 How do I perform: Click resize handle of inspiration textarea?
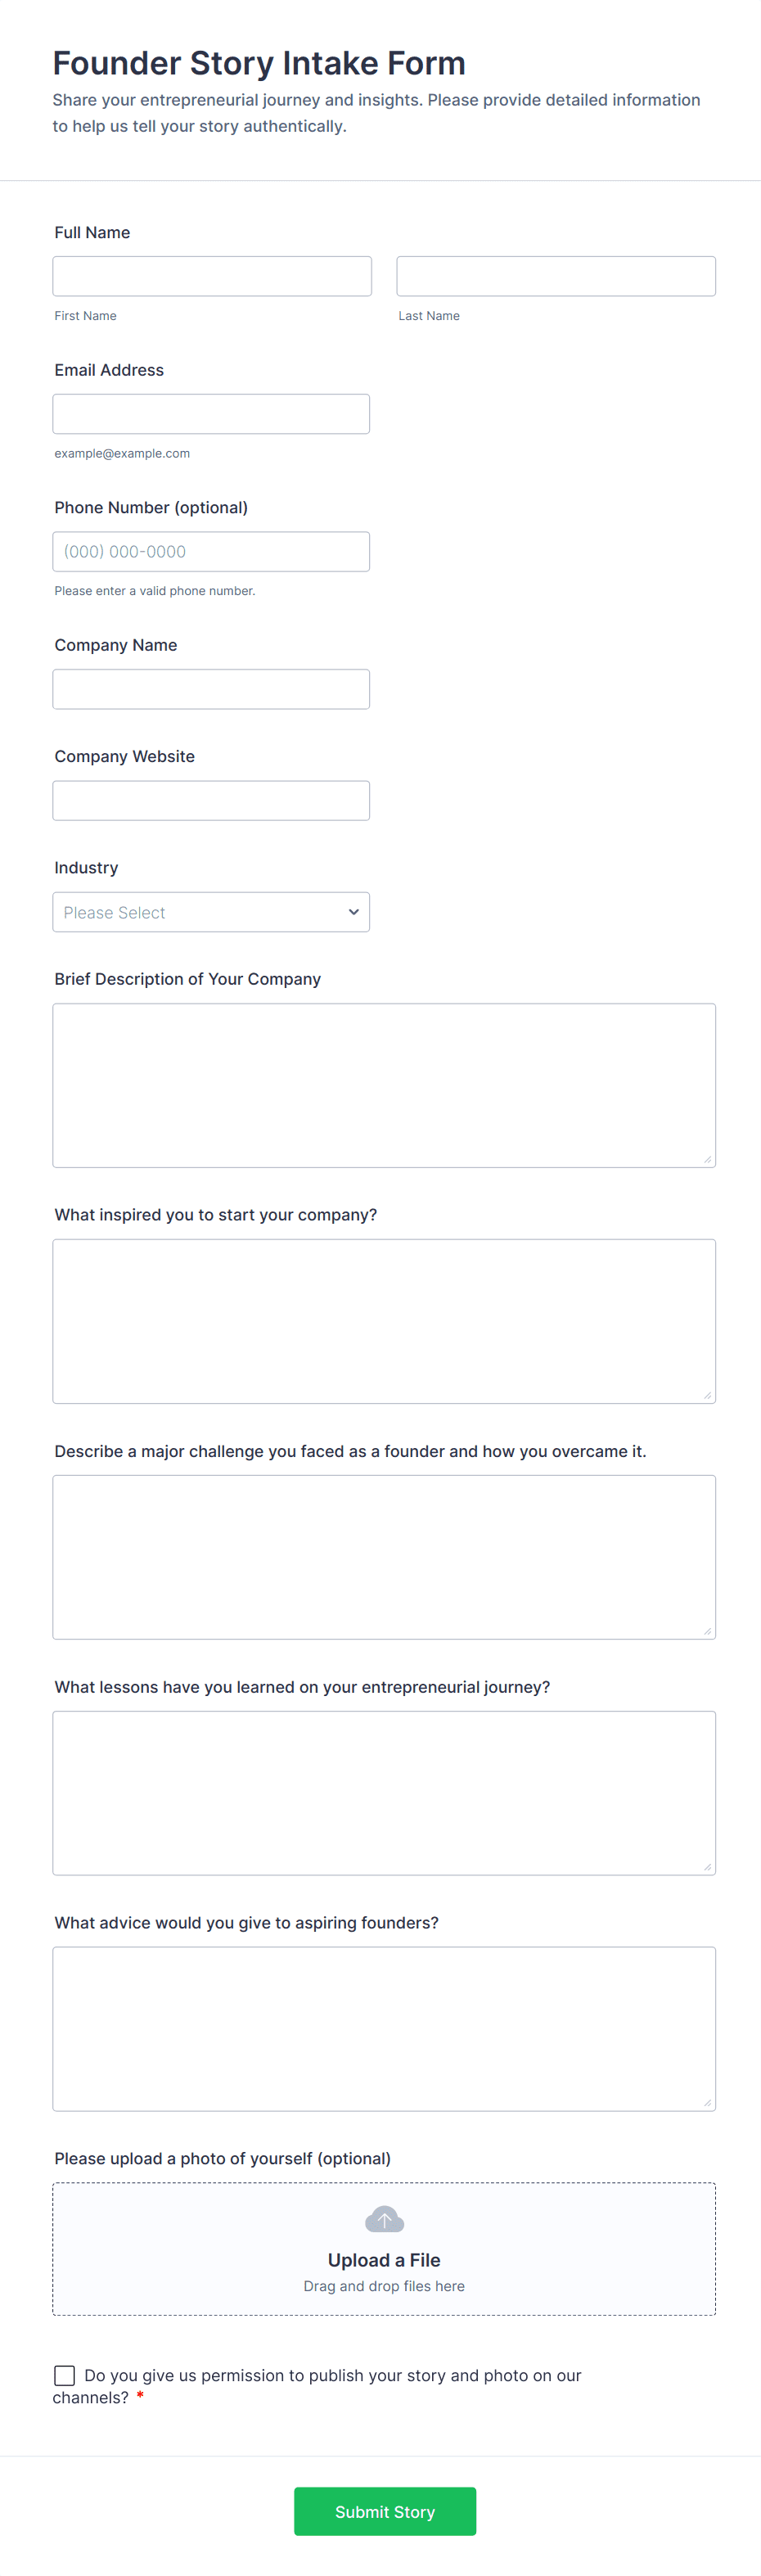click(707, 1395)
